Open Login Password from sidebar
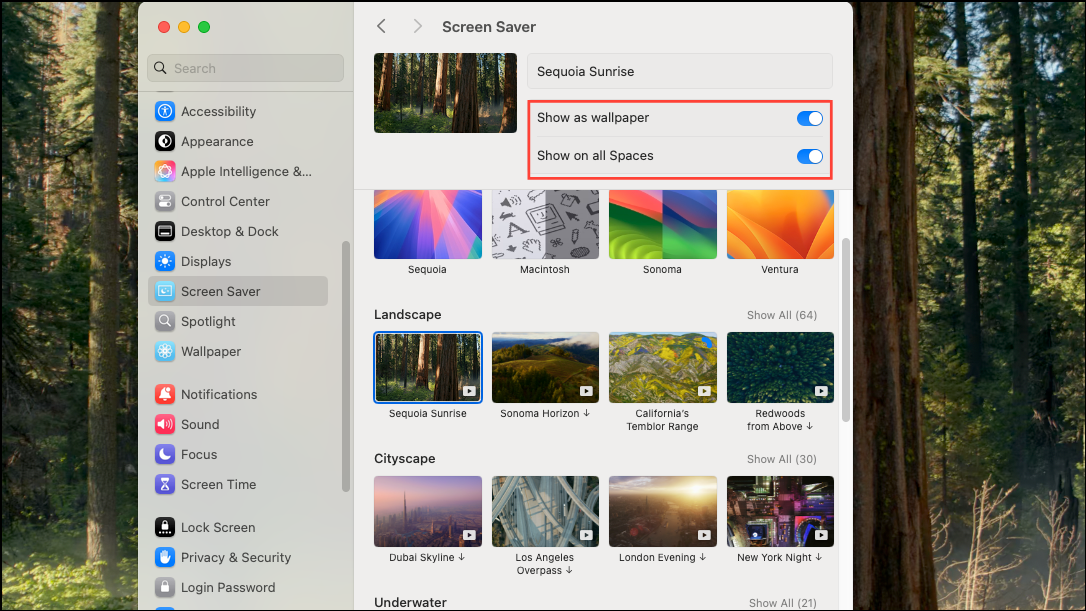 pos(238,587)
